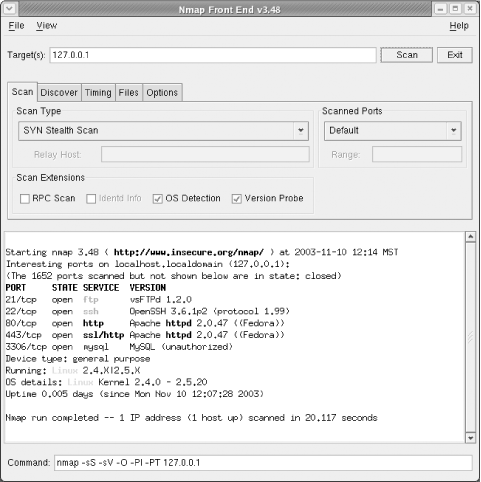Click the output scrollbar down arrow
481x482 pixels.
470,438
